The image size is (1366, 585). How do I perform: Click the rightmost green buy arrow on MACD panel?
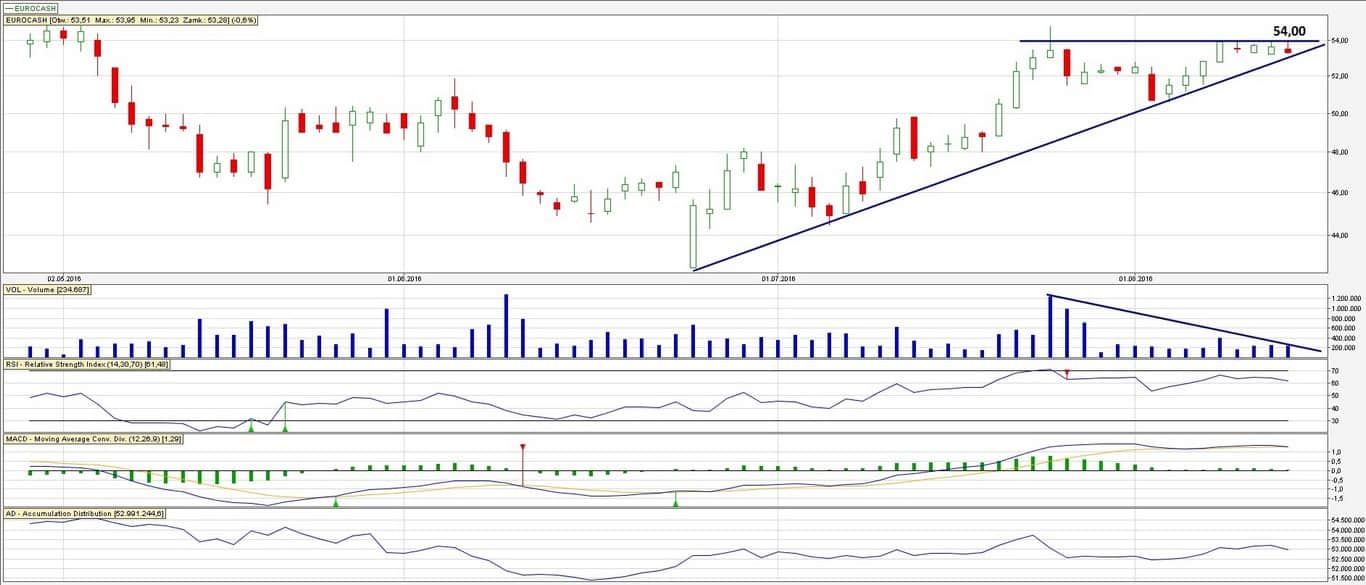click(x=676, y=502)
